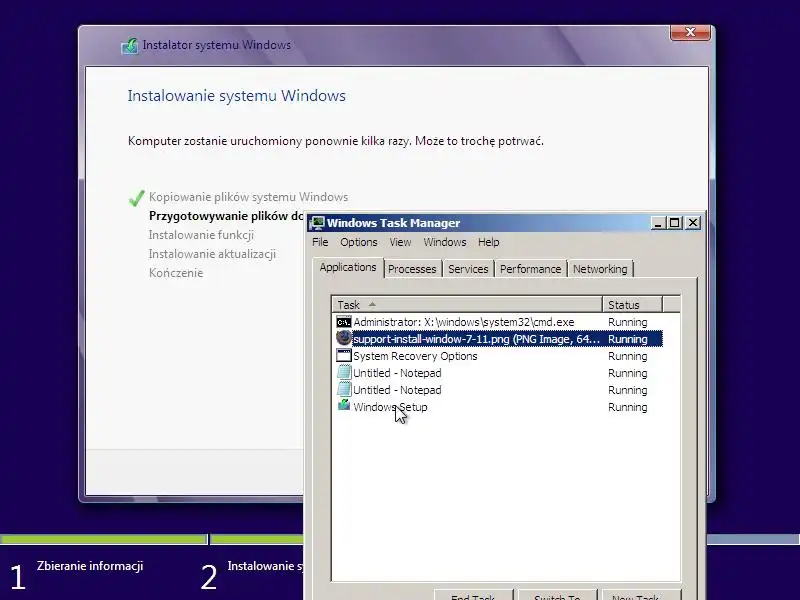
Task: Click the first green progress bar segment
Action: 103,539
